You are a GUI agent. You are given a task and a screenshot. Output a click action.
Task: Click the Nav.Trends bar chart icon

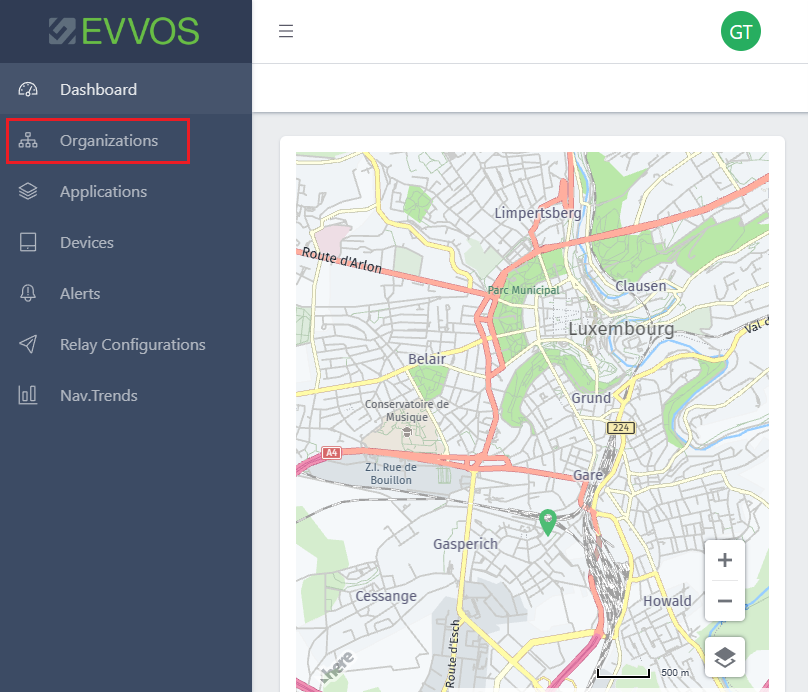click(28, 395)
